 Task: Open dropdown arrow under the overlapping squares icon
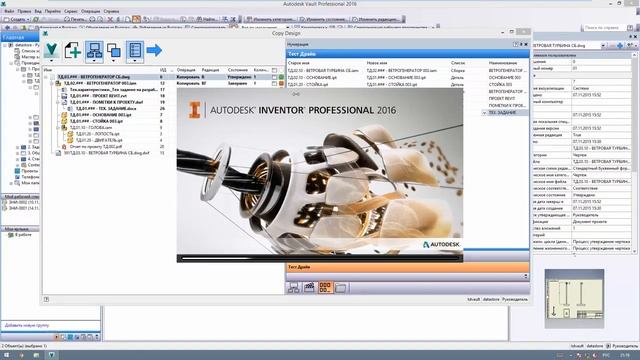[114, 61]
